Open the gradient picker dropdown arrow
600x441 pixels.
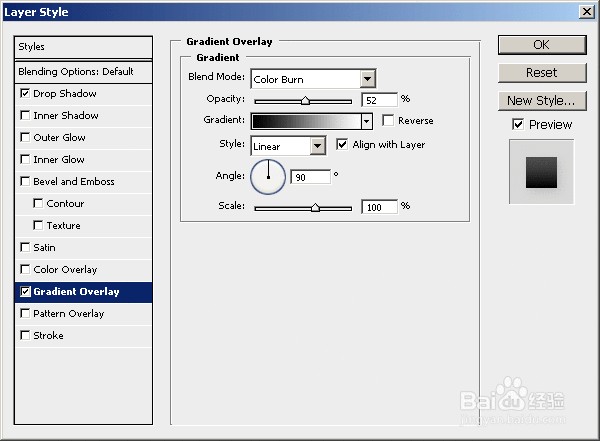pyautogui.click(x=367, y=121)
